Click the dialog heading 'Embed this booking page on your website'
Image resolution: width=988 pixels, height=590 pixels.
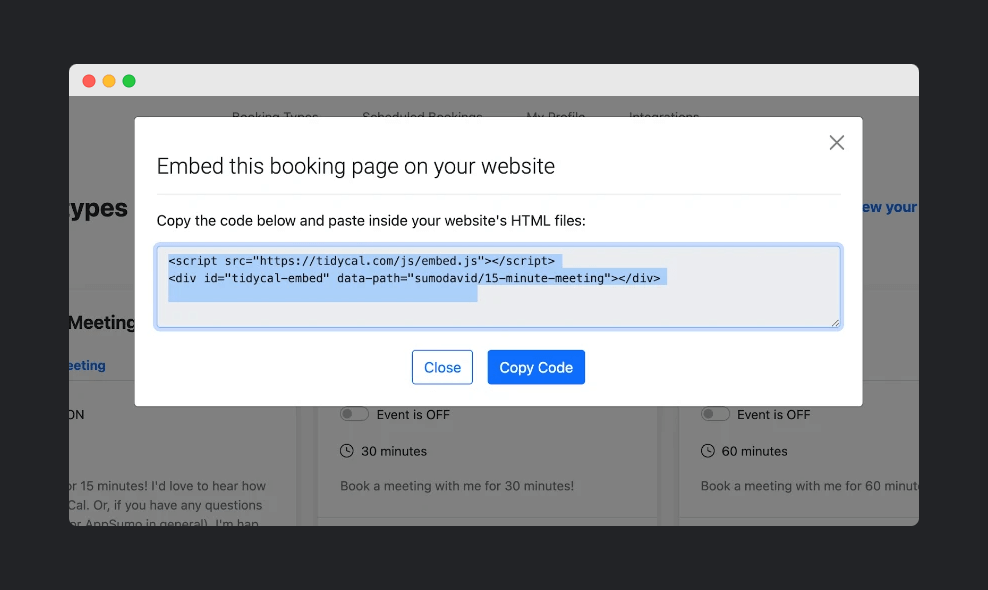(x=356, y=166)
